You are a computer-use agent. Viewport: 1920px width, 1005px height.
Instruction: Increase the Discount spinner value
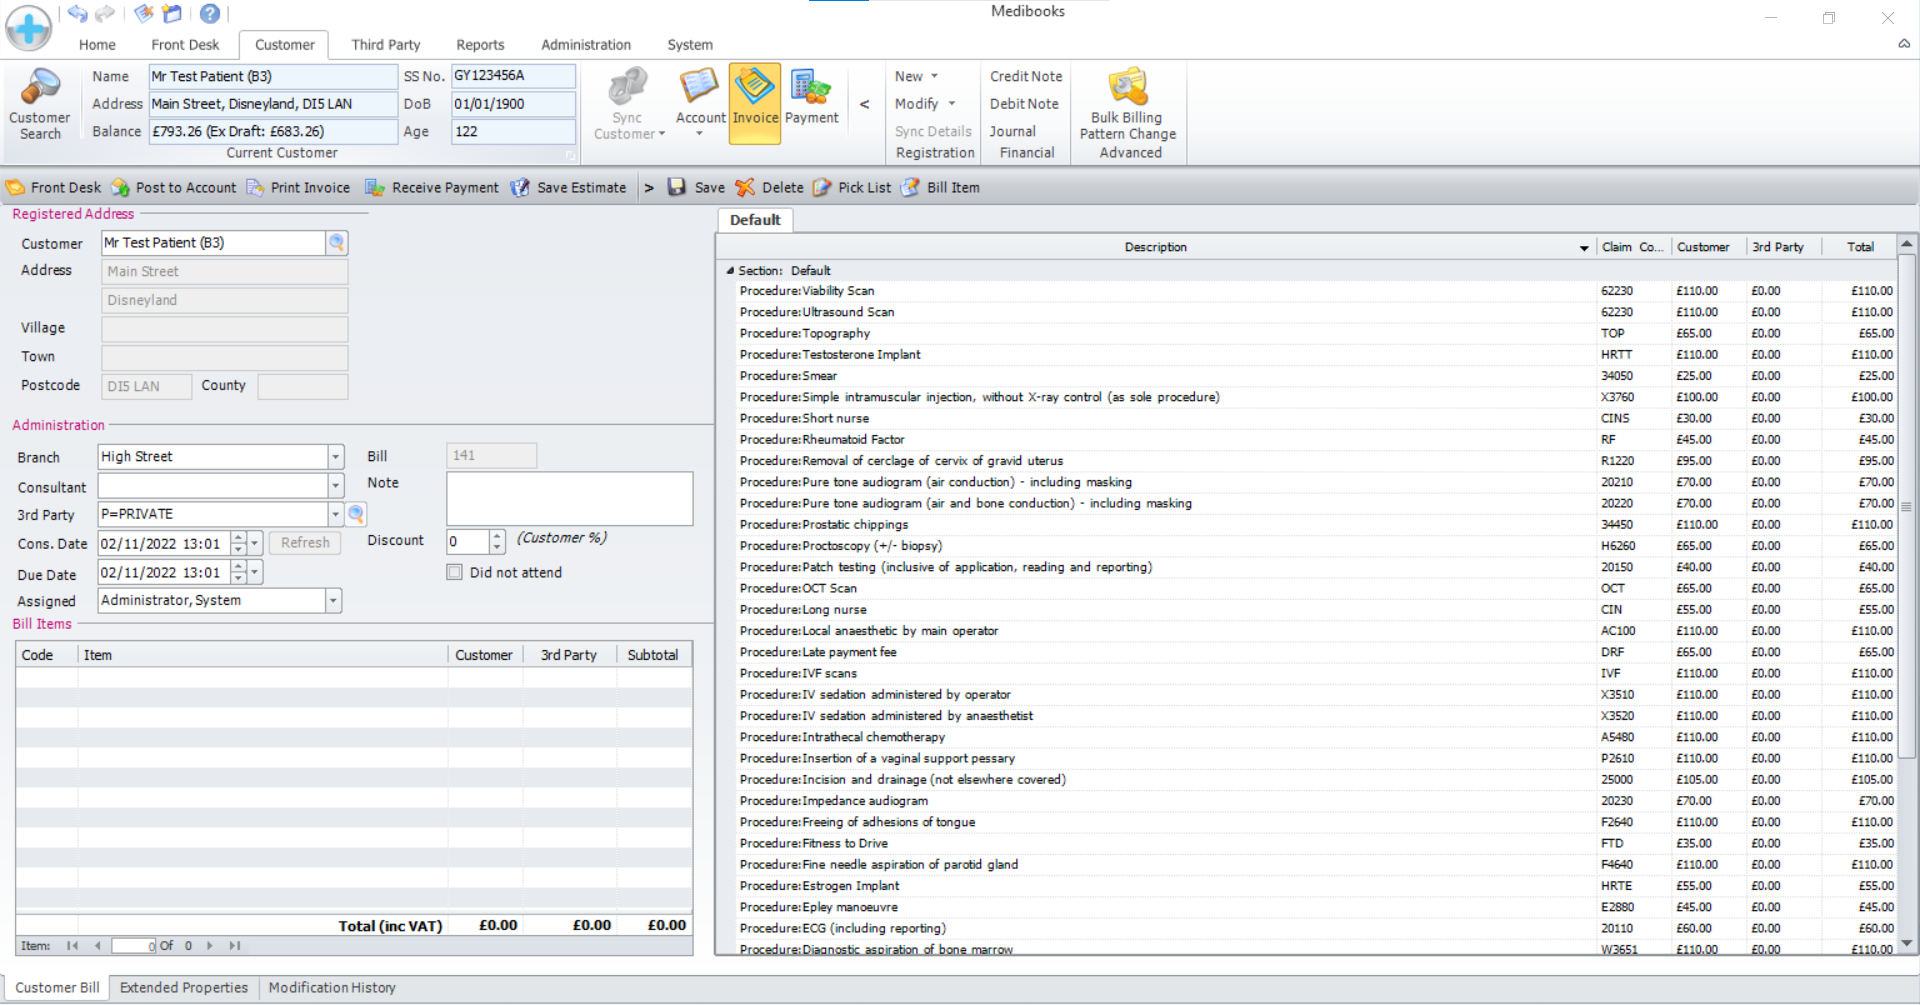click(x=497, y=536)
